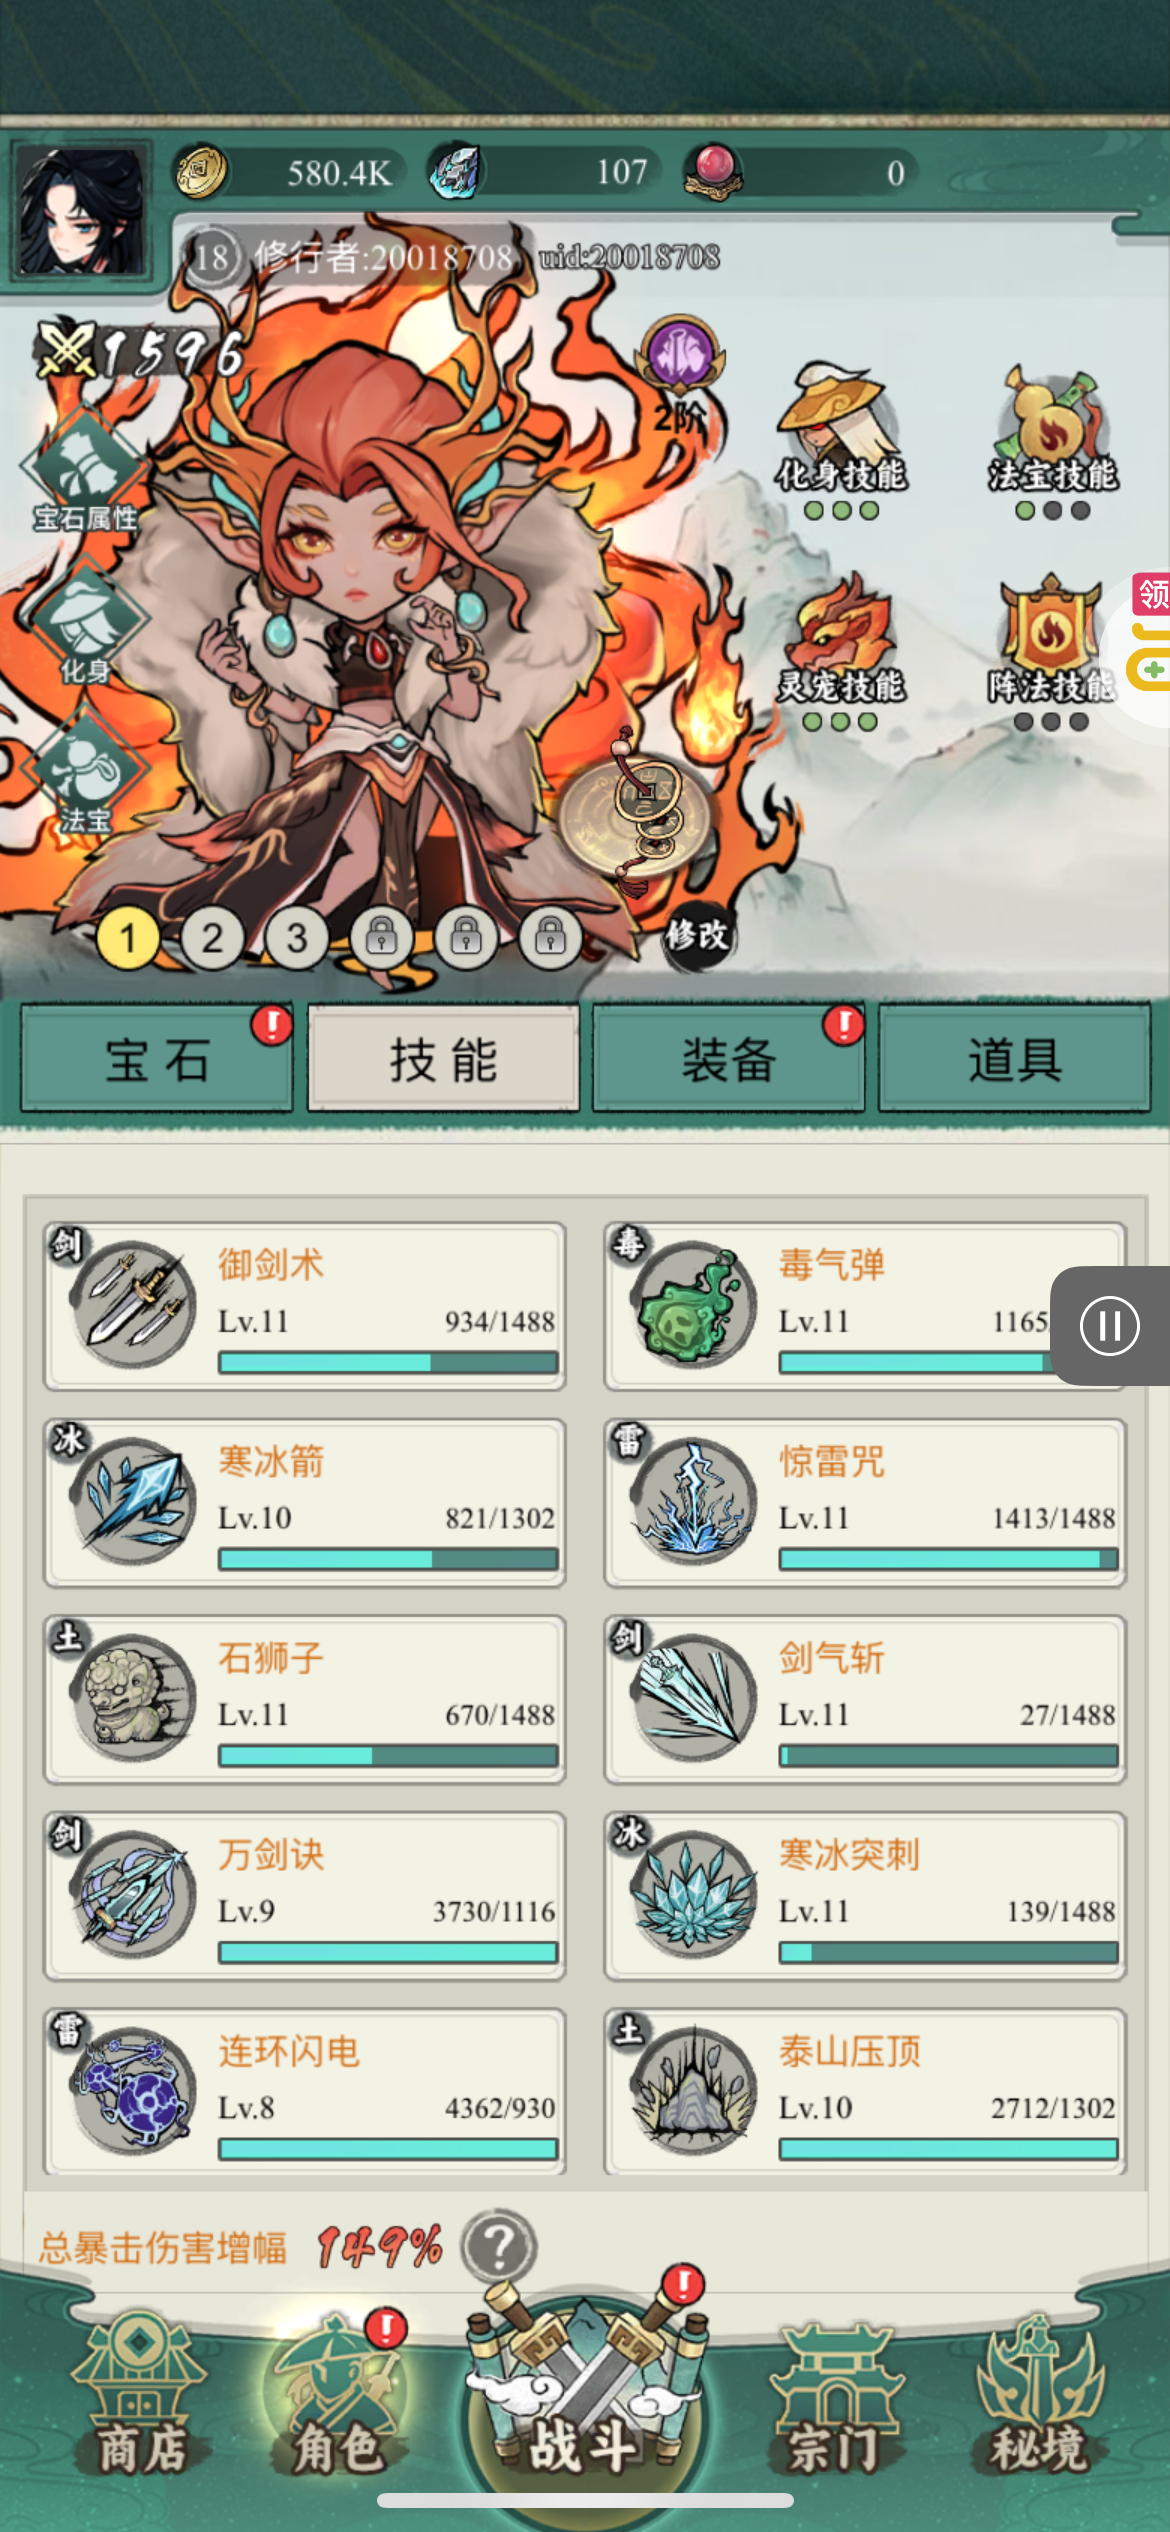The height and width of the screenshot is (2532, 1170).
Task: View 化身技能 avatar skill icon
Action: pyautogui.click(x=841, y=441)
